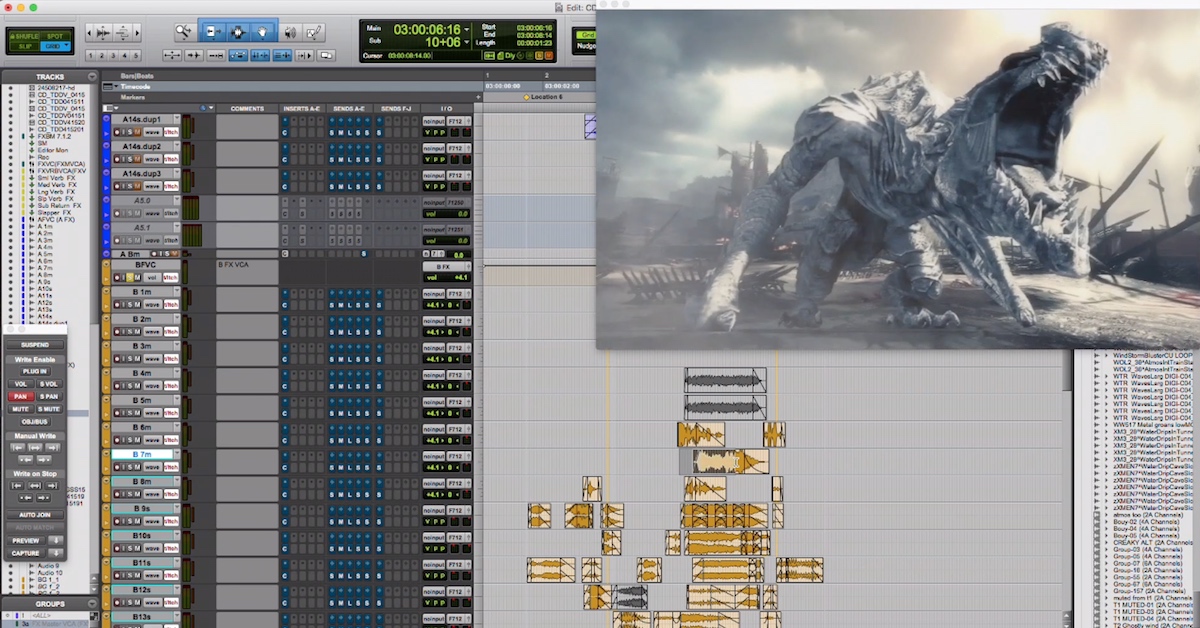Click the Capture arrow button in automation window

pyautogui.click(x=56, y=553)
